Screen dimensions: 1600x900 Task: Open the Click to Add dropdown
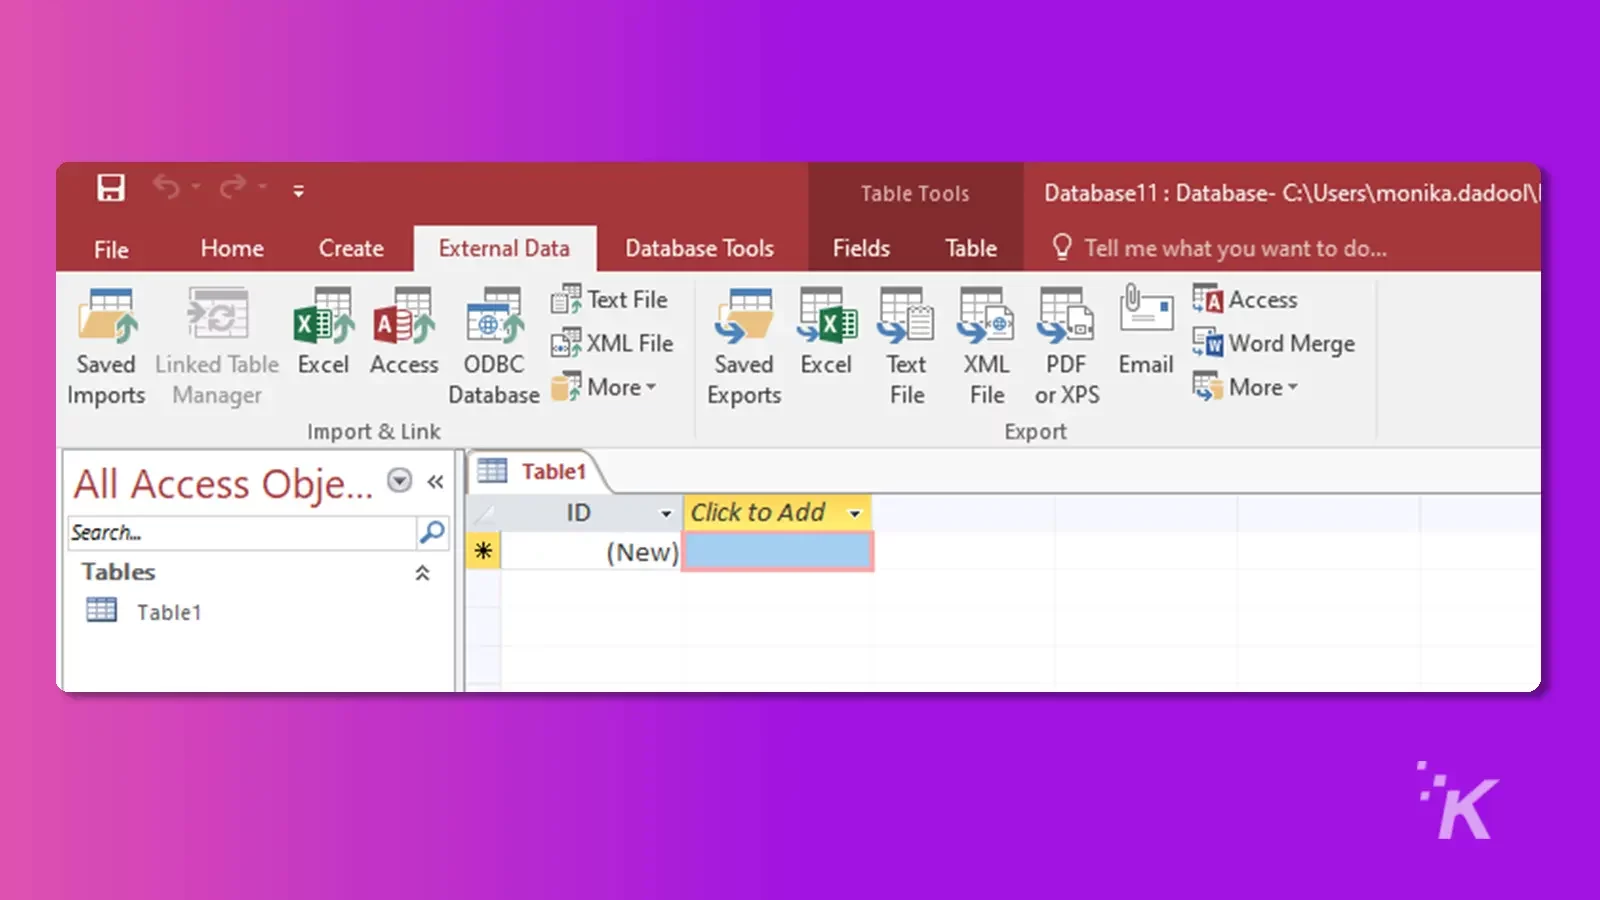(x=855, y=514)
